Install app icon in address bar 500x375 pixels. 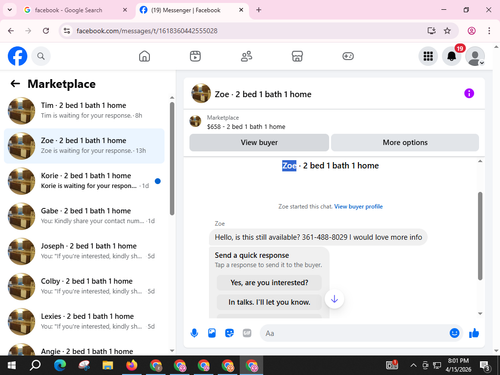pyautogui.click(x=431, y=31)
